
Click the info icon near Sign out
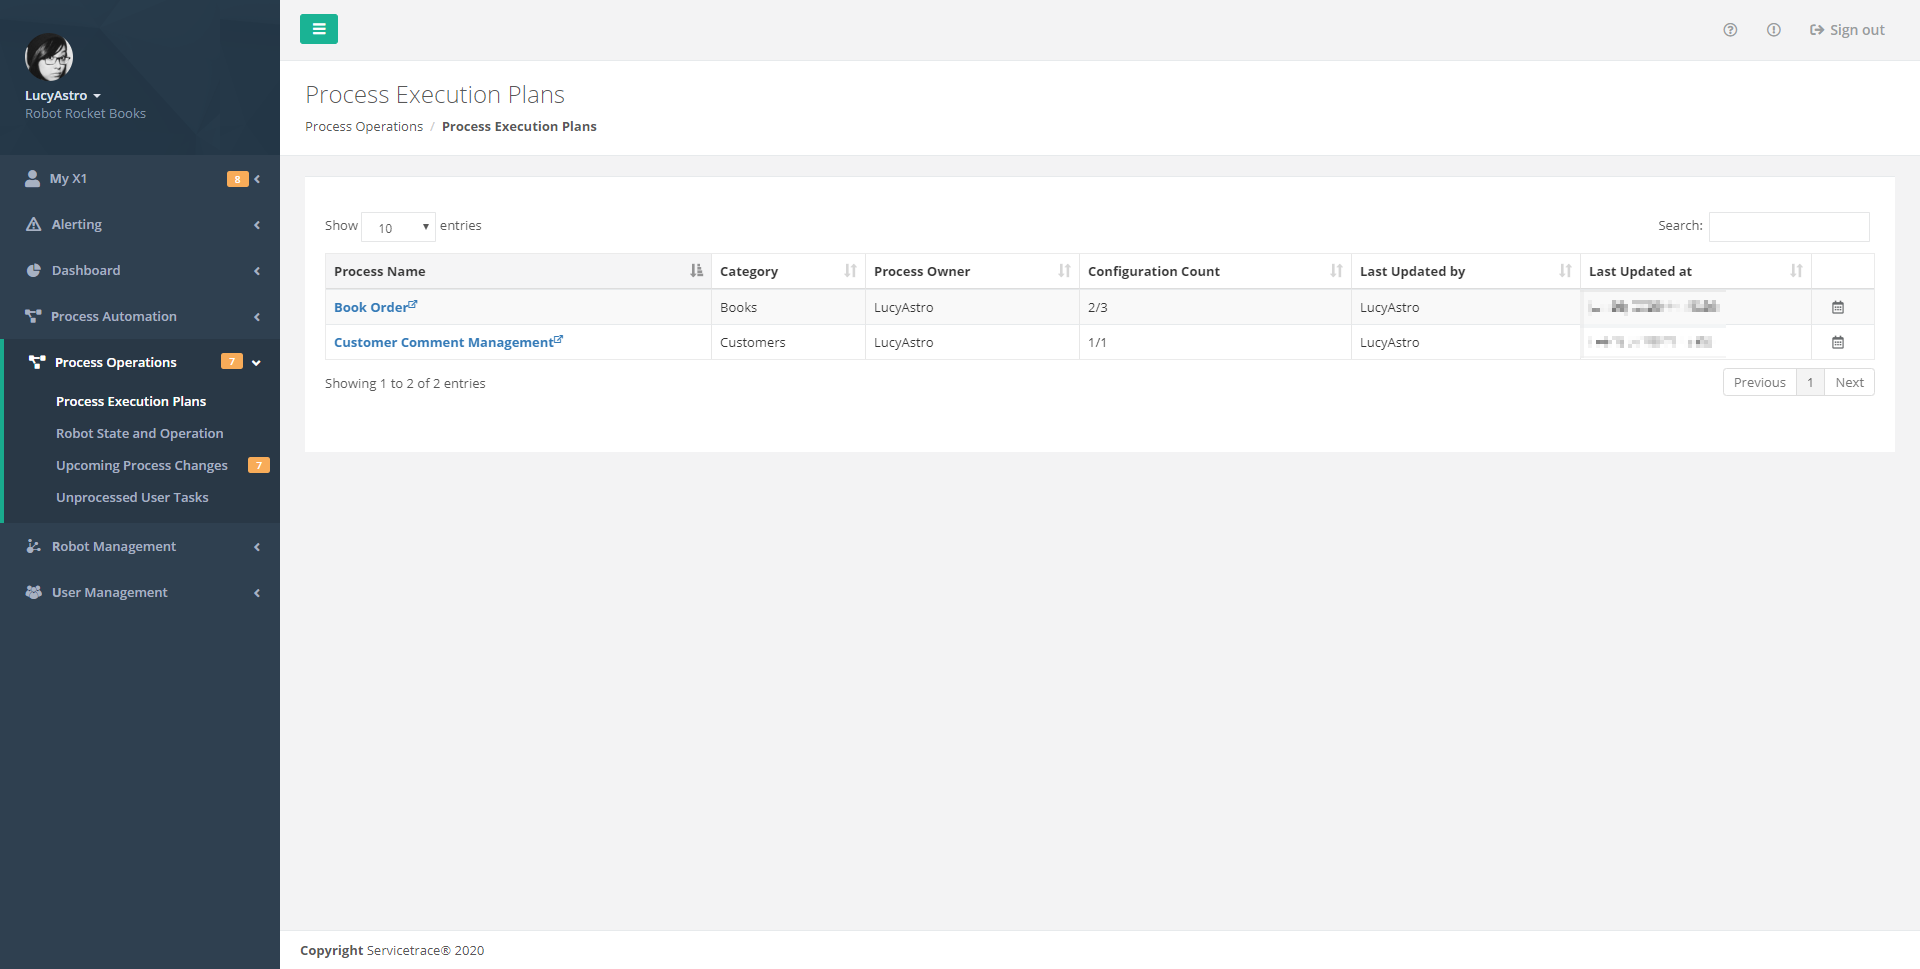(1775, 30)
